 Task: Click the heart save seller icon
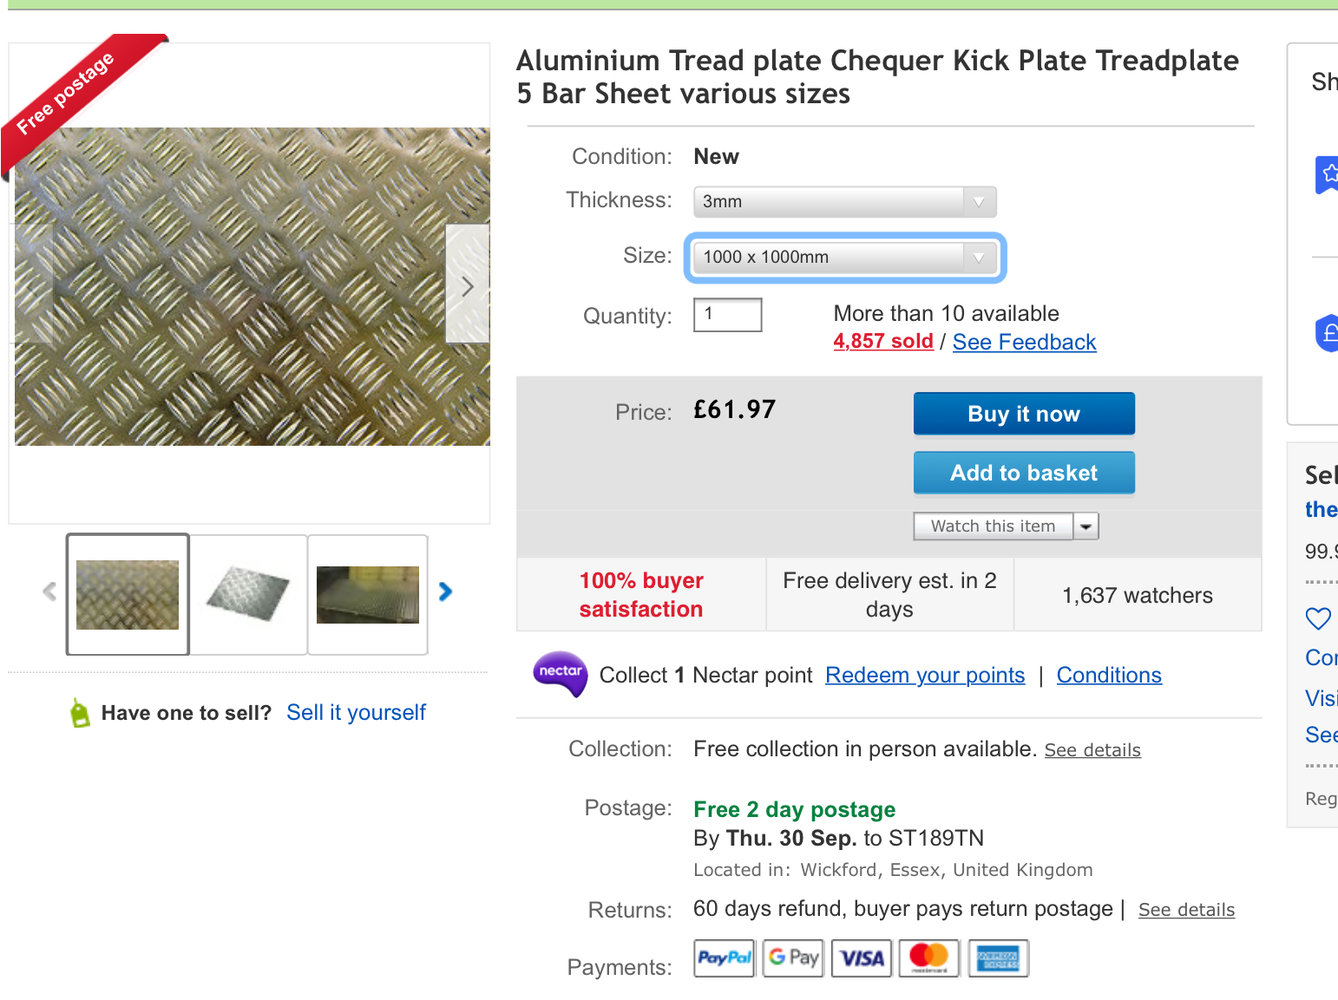coord(1318,619)
